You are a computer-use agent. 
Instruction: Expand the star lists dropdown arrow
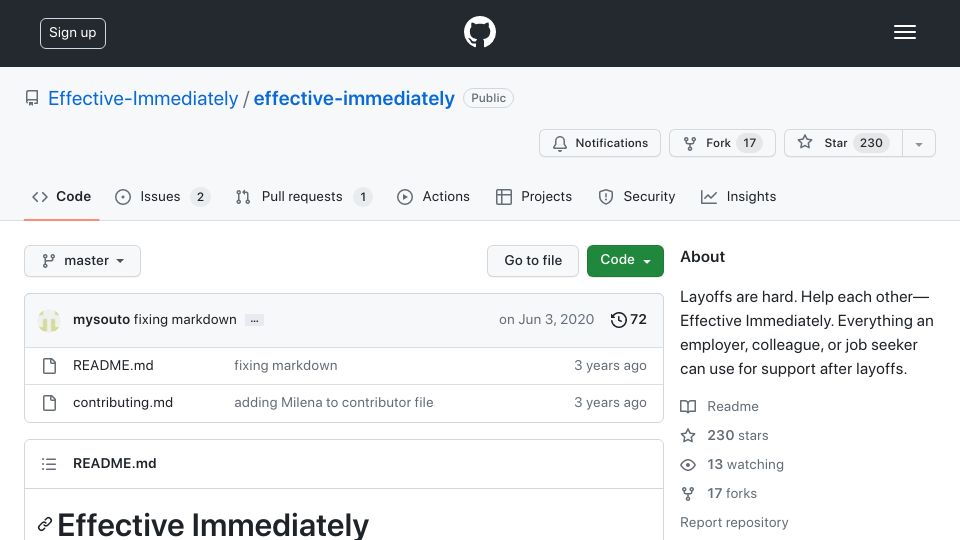pyautogui.click(x=919, y=143)
